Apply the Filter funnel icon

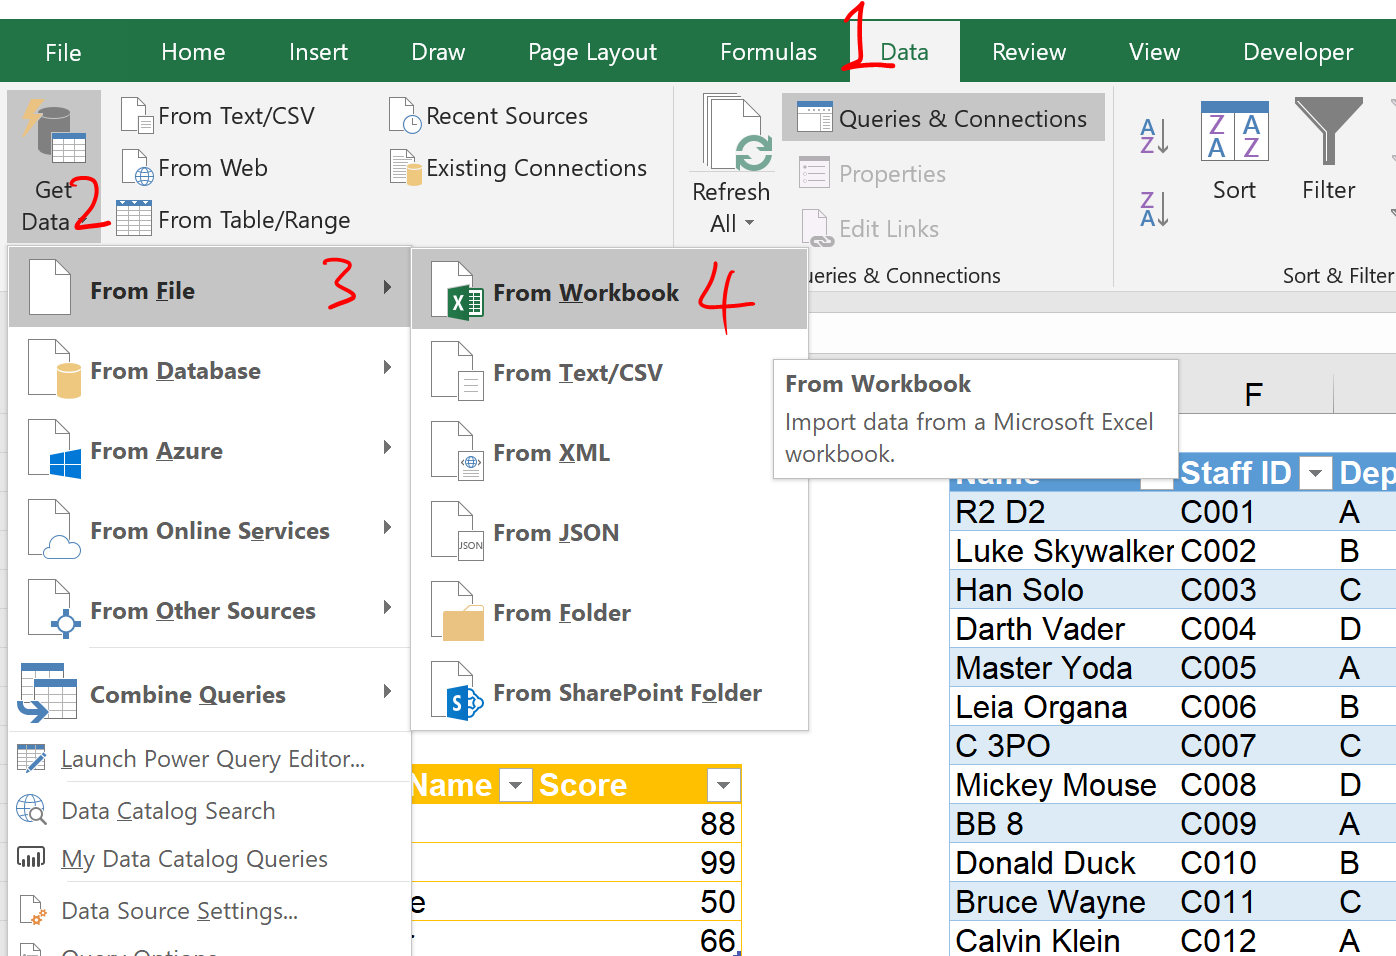coord(1328,132)
